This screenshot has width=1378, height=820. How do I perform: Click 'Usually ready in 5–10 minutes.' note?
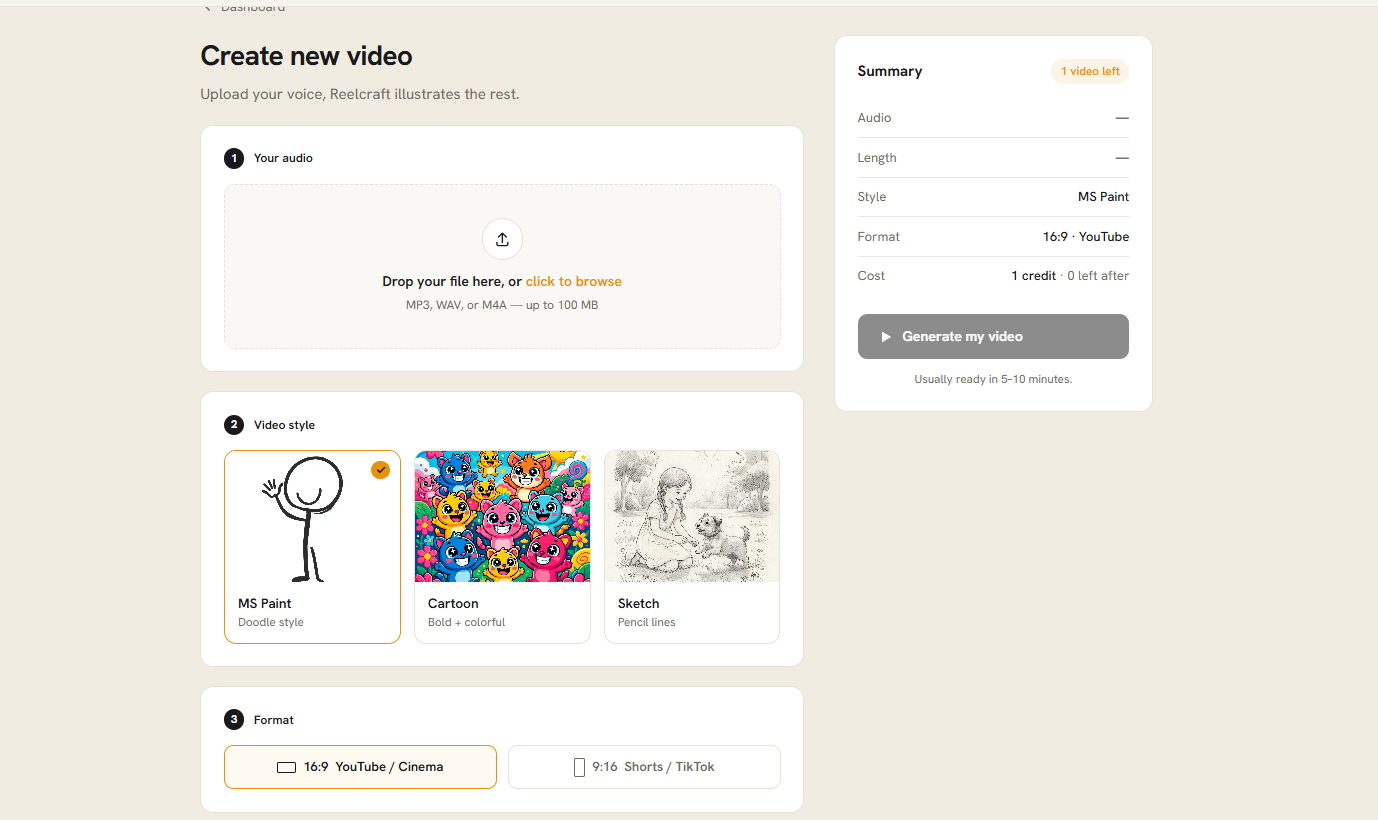pos(993,380)
